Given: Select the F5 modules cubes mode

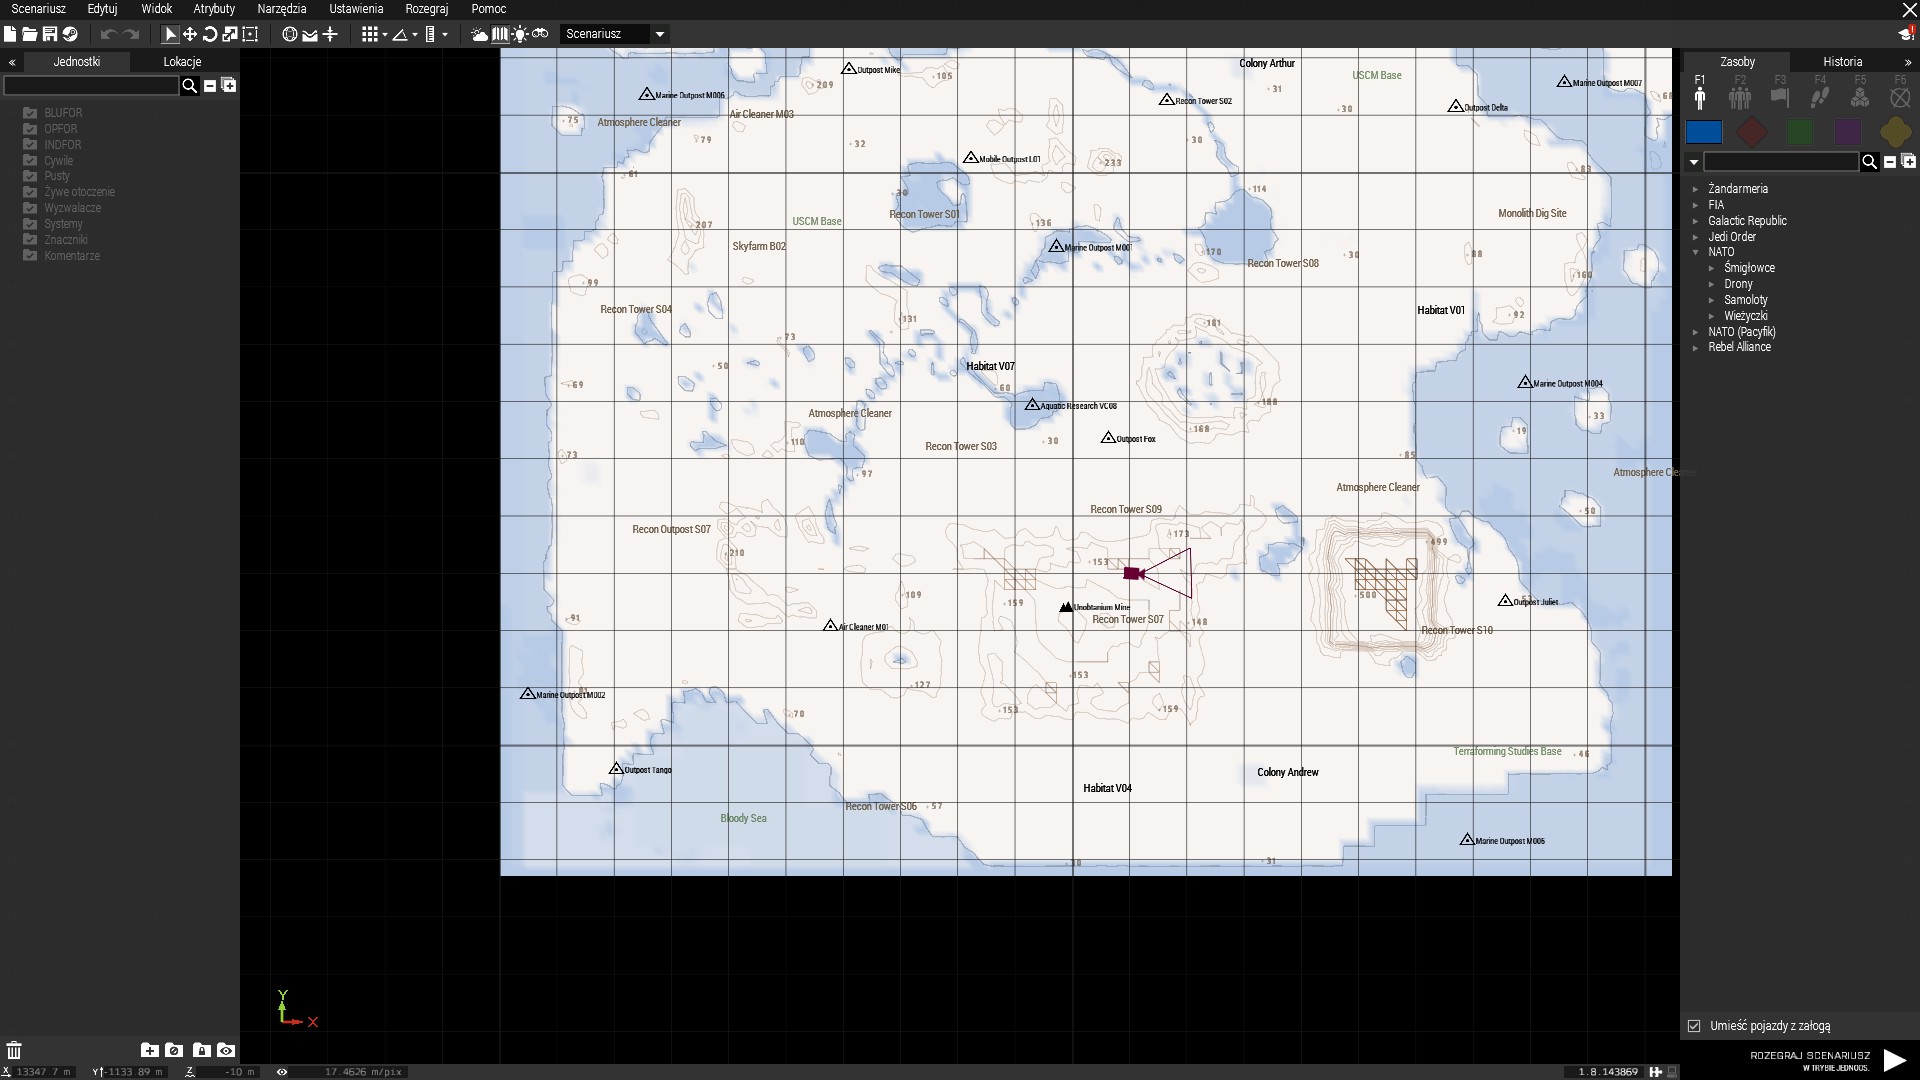Looking at the screenshot, I should pyautogui.click(x=1860, y=93).
